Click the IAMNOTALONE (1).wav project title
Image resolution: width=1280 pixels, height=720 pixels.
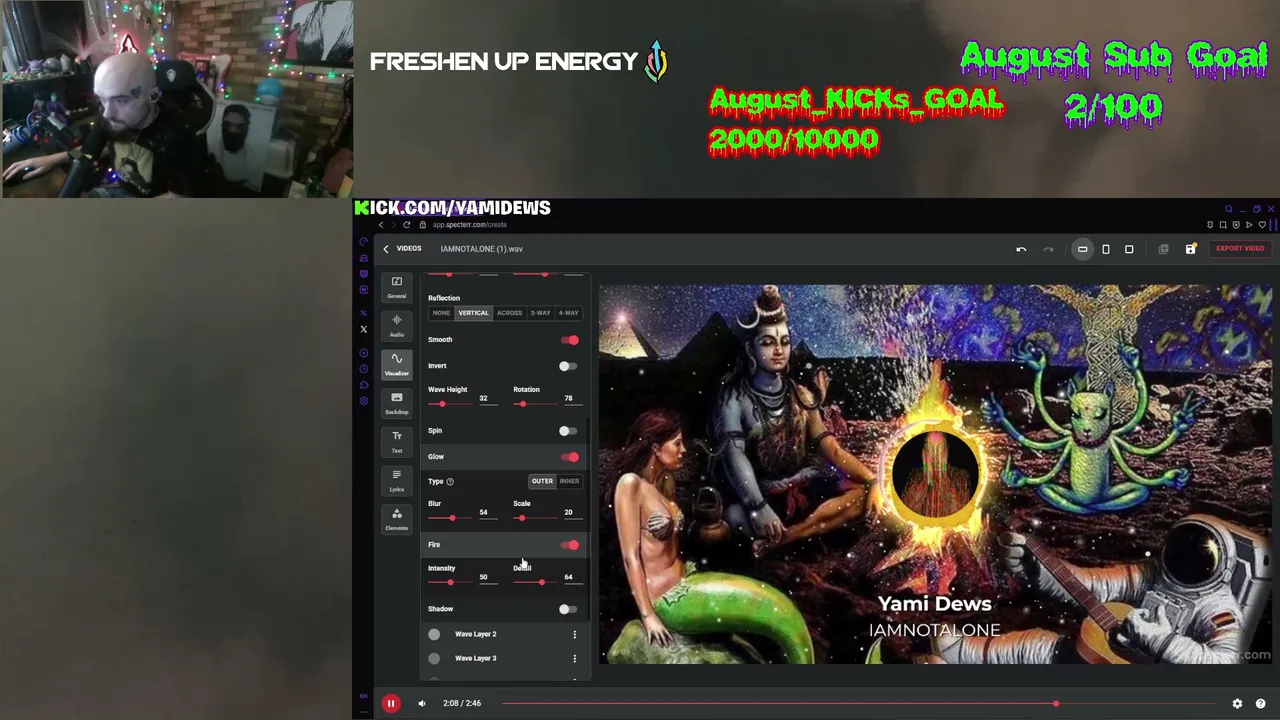pos(481,249)
